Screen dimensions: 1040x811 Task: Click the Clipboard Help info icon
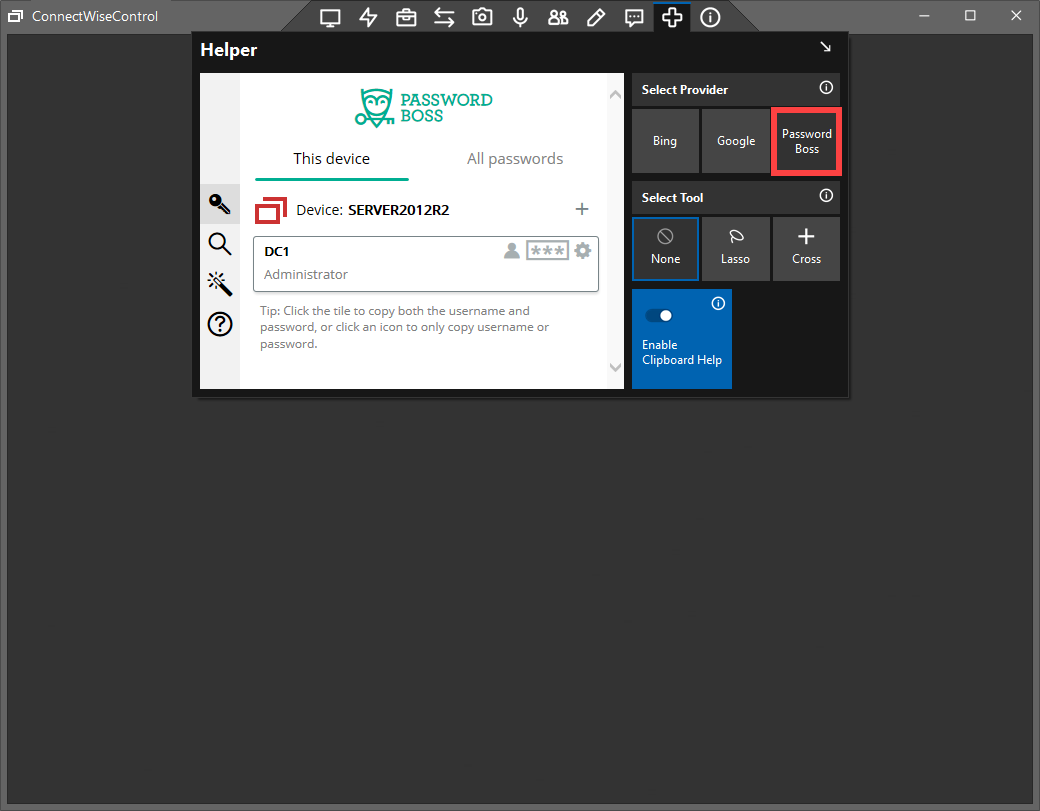[x=718, y=304]
